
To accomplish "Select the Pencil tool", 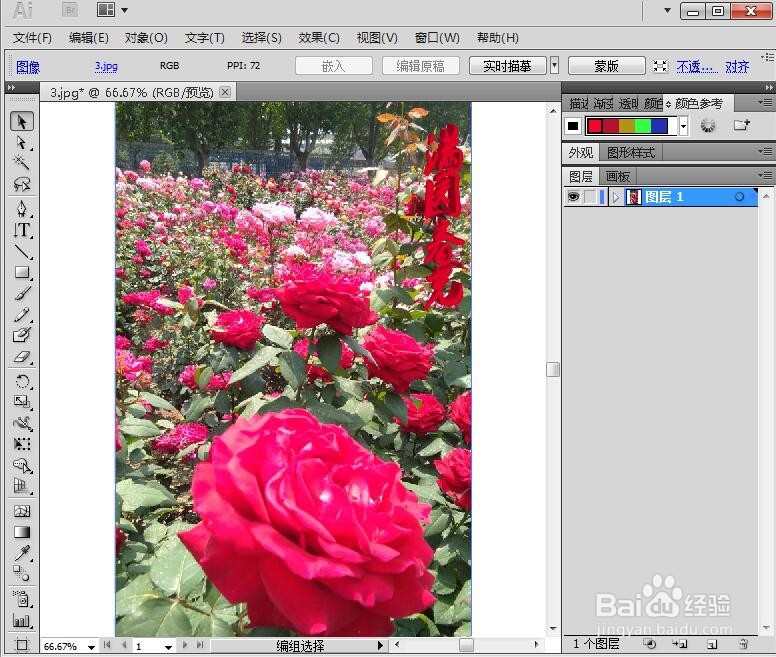I will point(22,315).
